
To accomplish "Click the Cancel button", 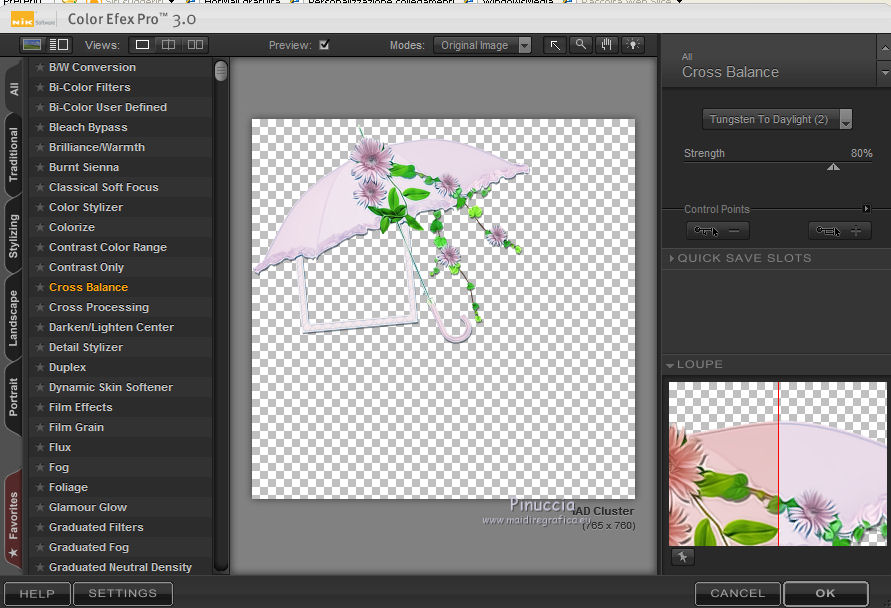I will pyautogui.click(x=737, y=593).
